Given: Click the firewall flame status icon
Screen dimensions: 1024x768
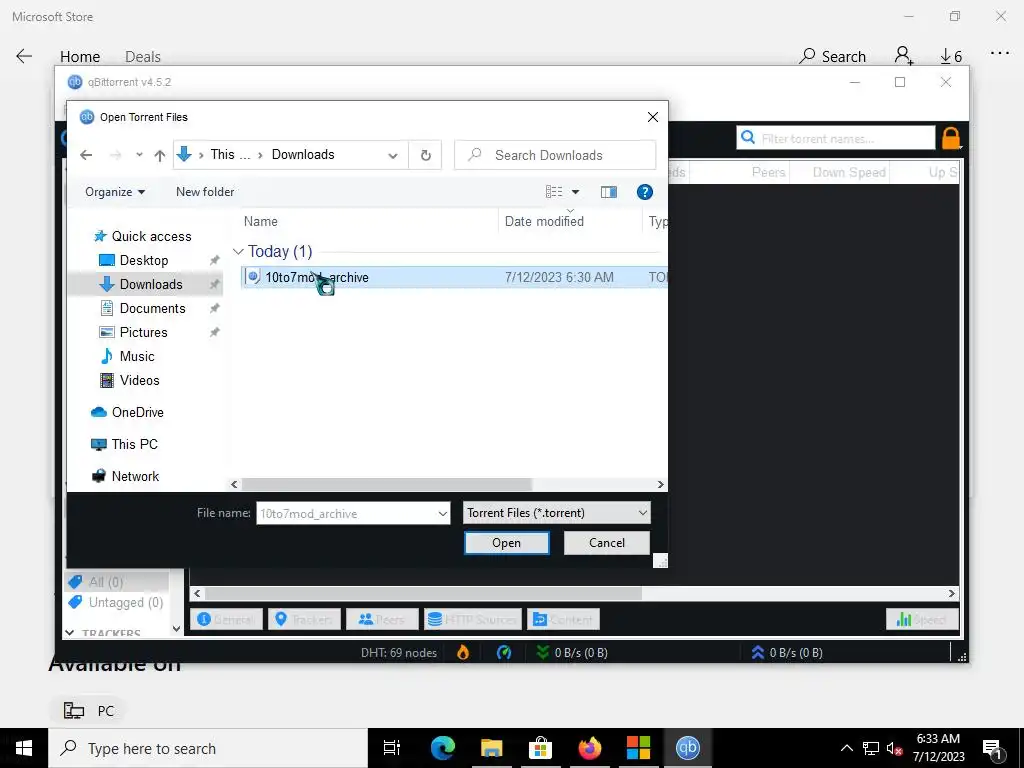Looking at the screenshot, I should 463,652.
